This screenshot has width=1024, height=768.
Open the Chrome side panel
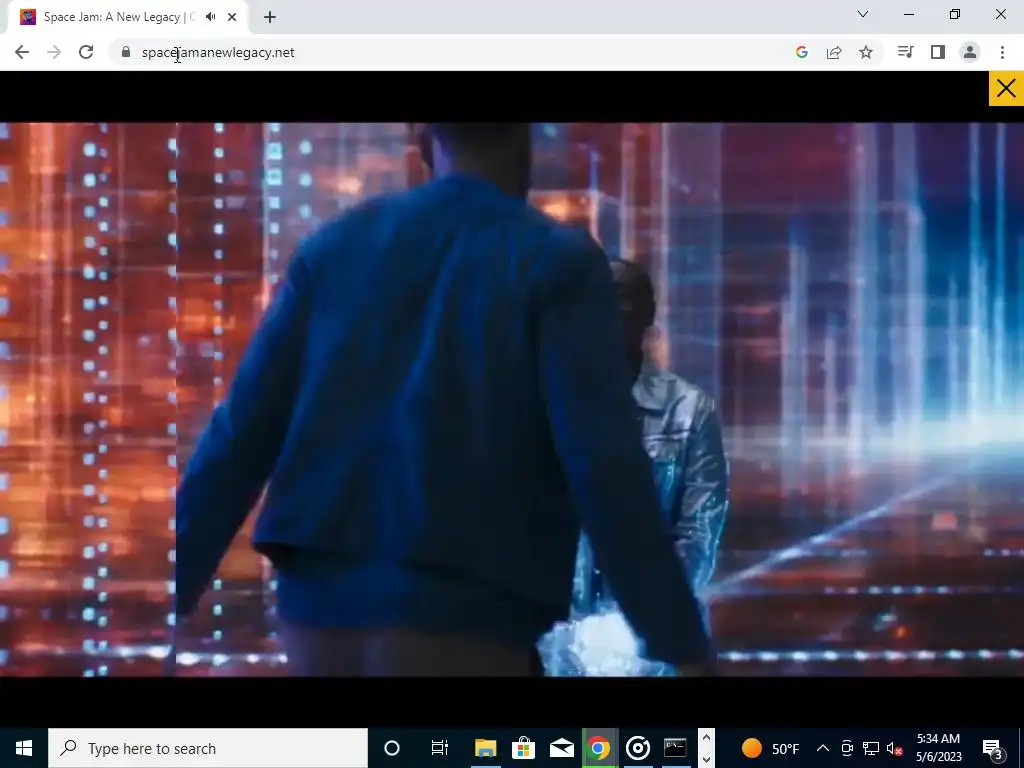point(938,52)
